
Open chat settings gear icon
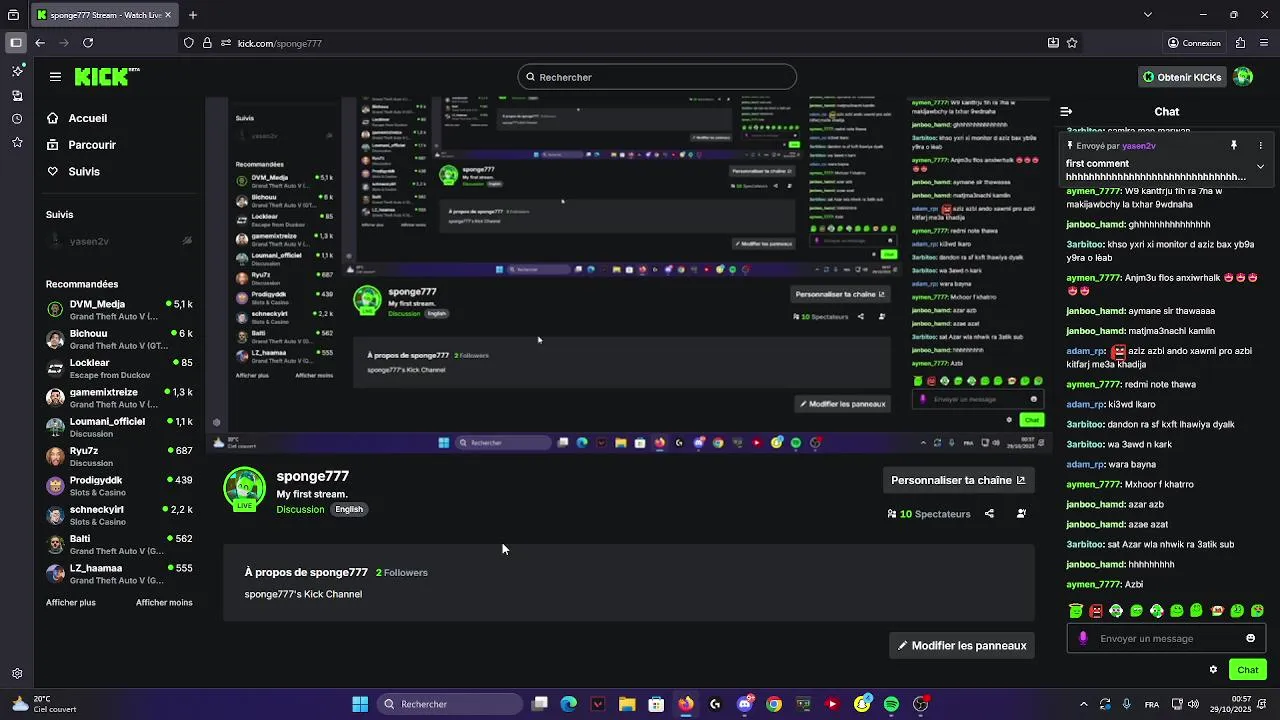click(x=1213, y=670)
